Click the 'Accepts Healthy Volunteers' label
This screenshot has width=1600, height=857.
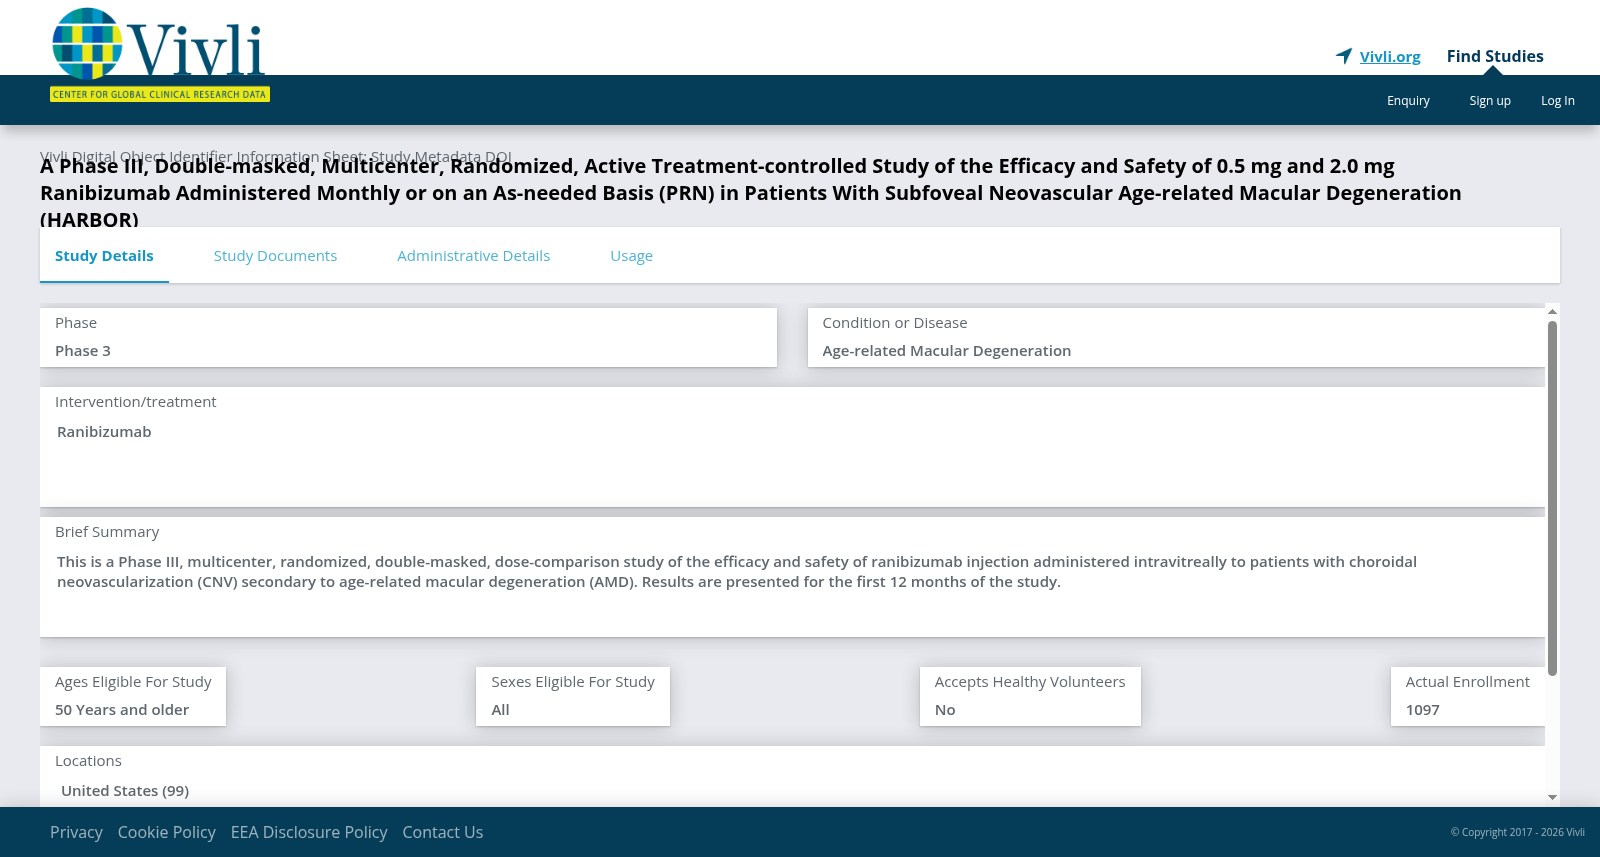pyautogui.click(x=1030, y=682)
